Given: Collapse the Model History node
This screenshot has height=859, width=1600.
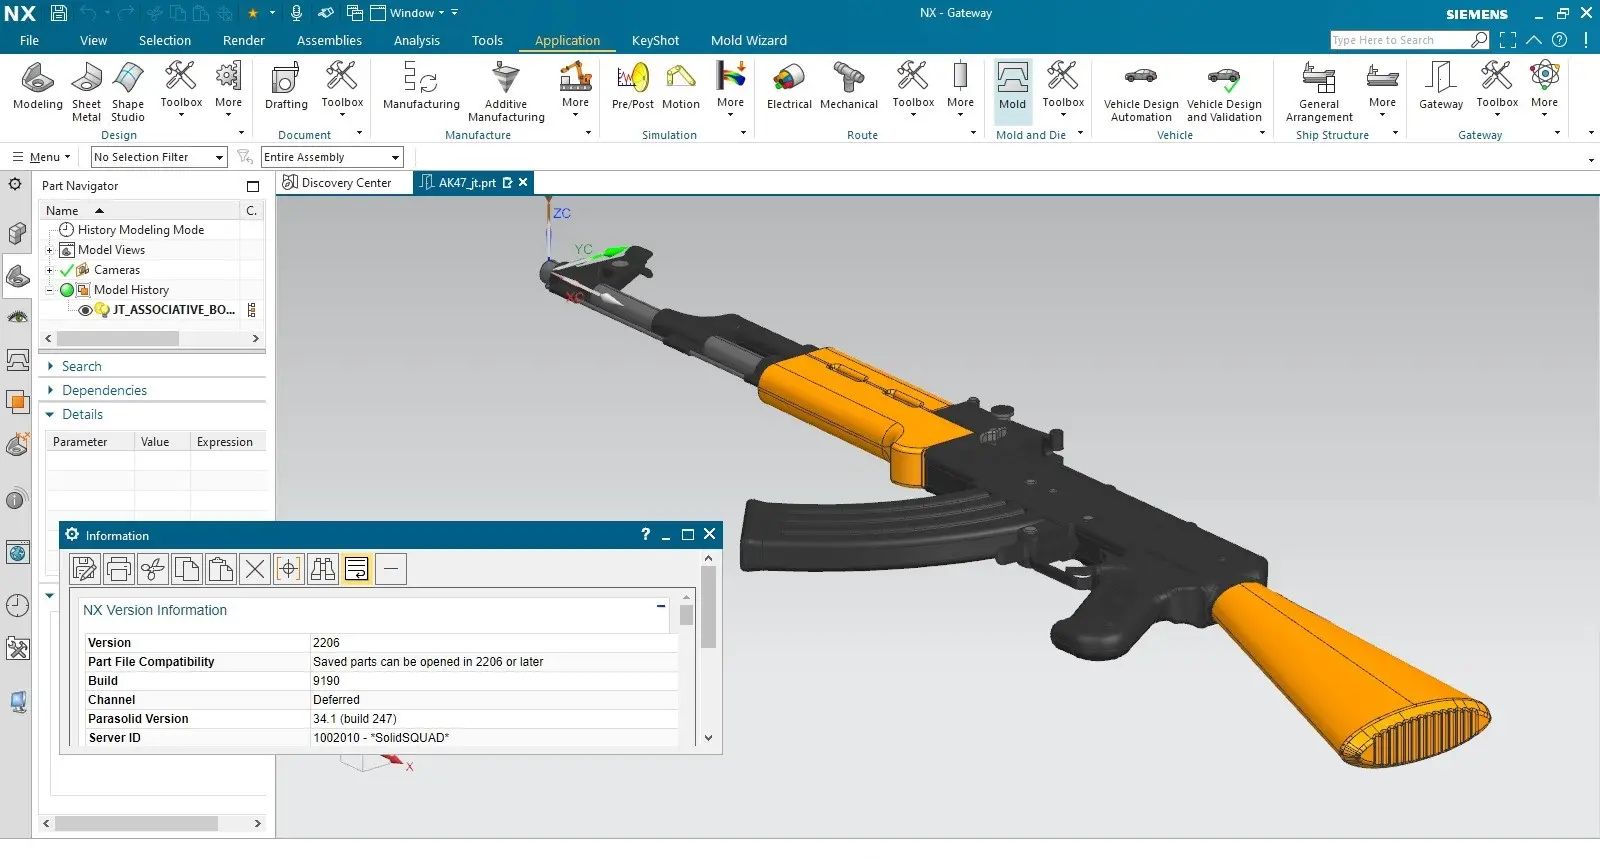Looking at the screenshot, I should [x=49, y=290].
